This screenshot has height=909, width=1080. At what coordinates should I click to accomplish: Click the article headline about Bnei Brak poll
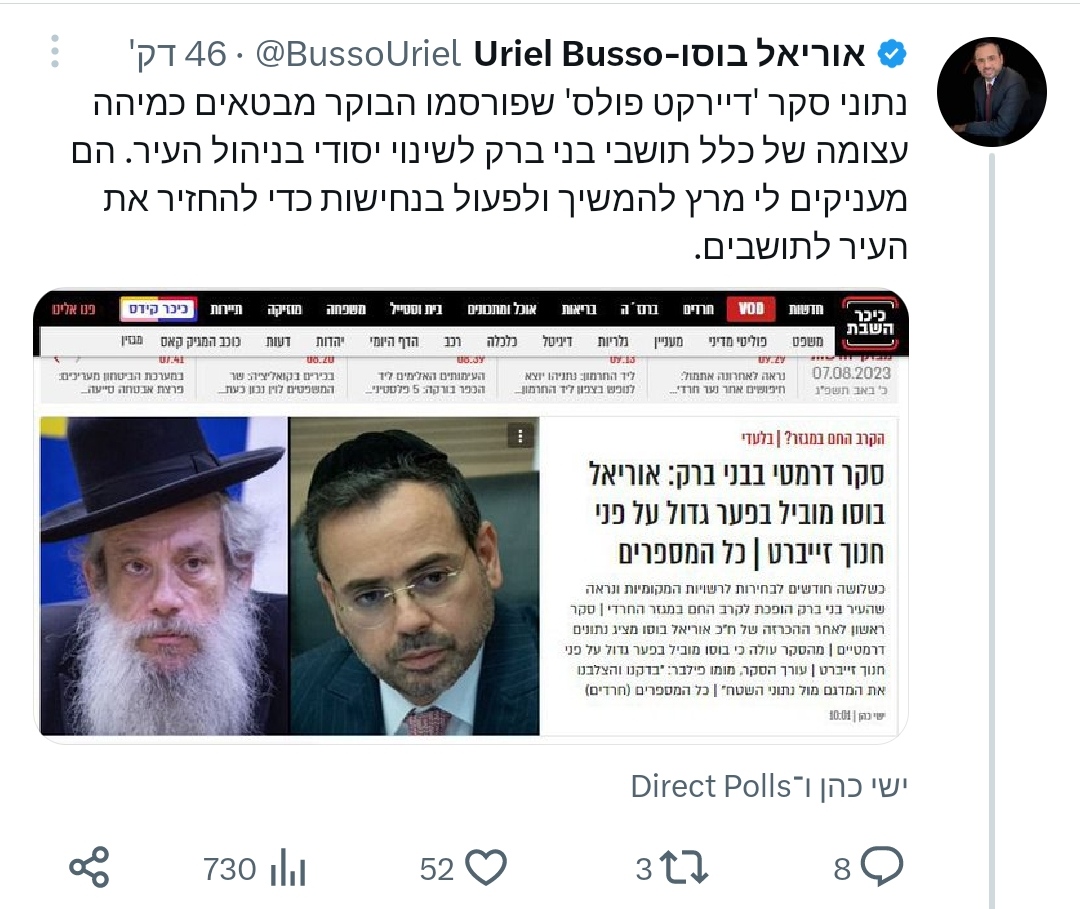[x=736, y=514]
